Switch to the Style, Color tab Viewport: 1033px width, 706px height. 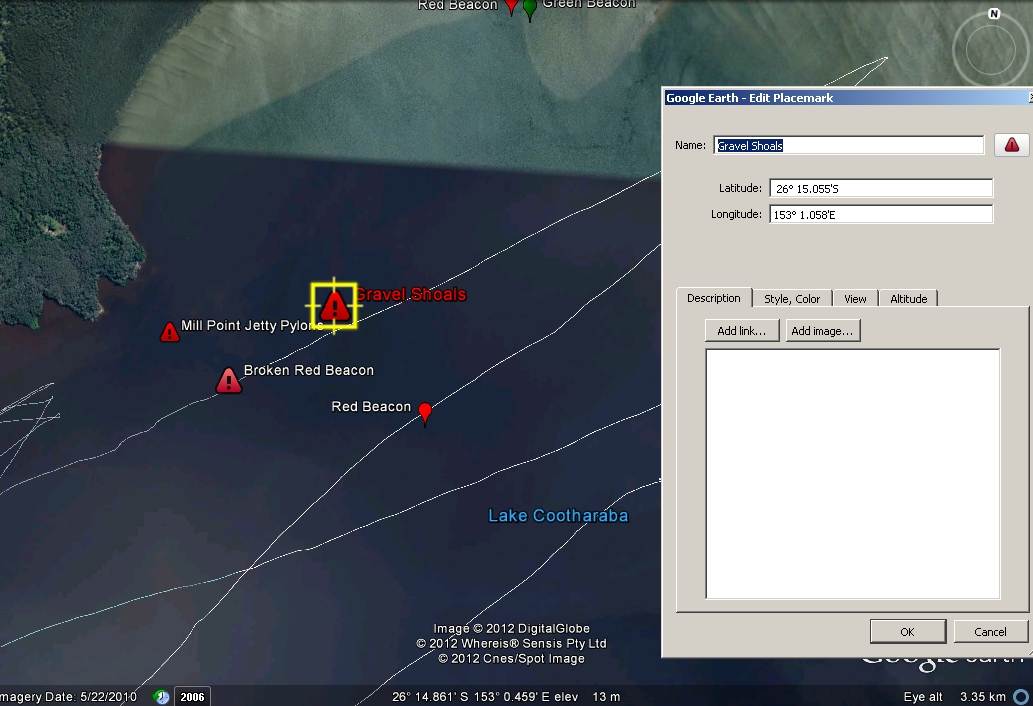(x=791, y=298)
